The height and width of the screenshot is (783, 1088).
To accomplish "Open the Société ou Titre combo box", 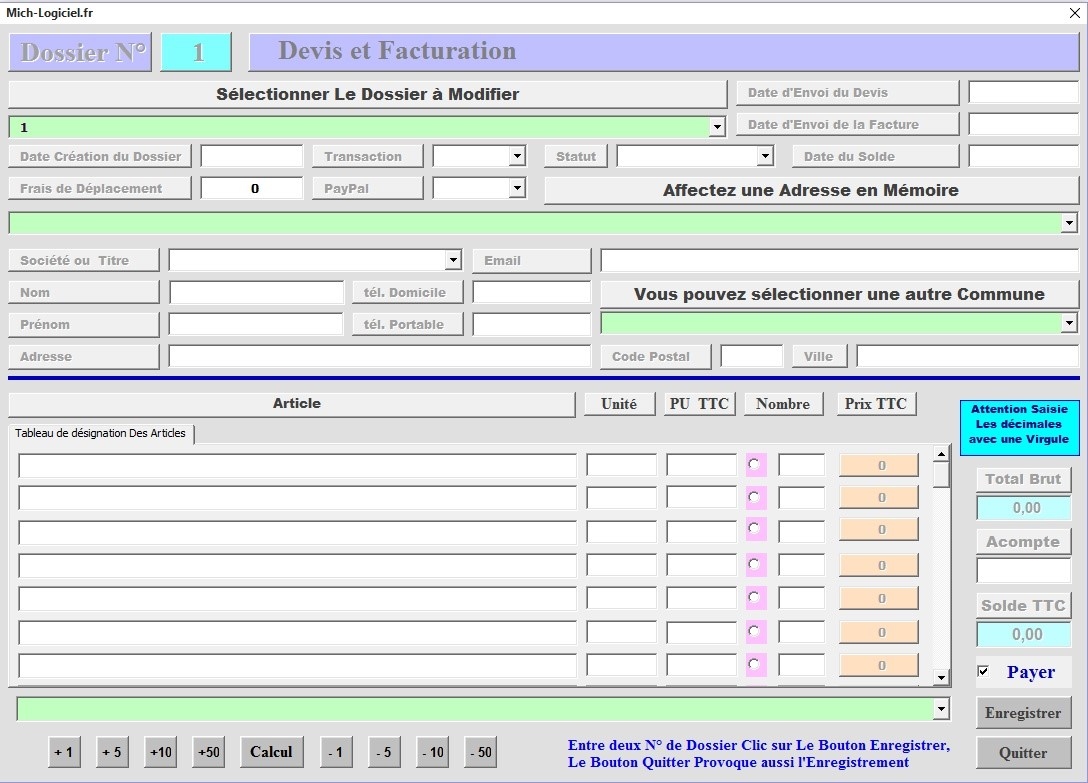I will (x=453, y=260).
